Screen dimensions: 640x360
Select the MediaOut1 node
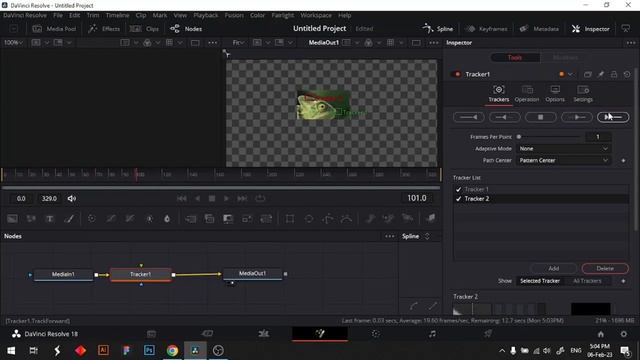252,274
